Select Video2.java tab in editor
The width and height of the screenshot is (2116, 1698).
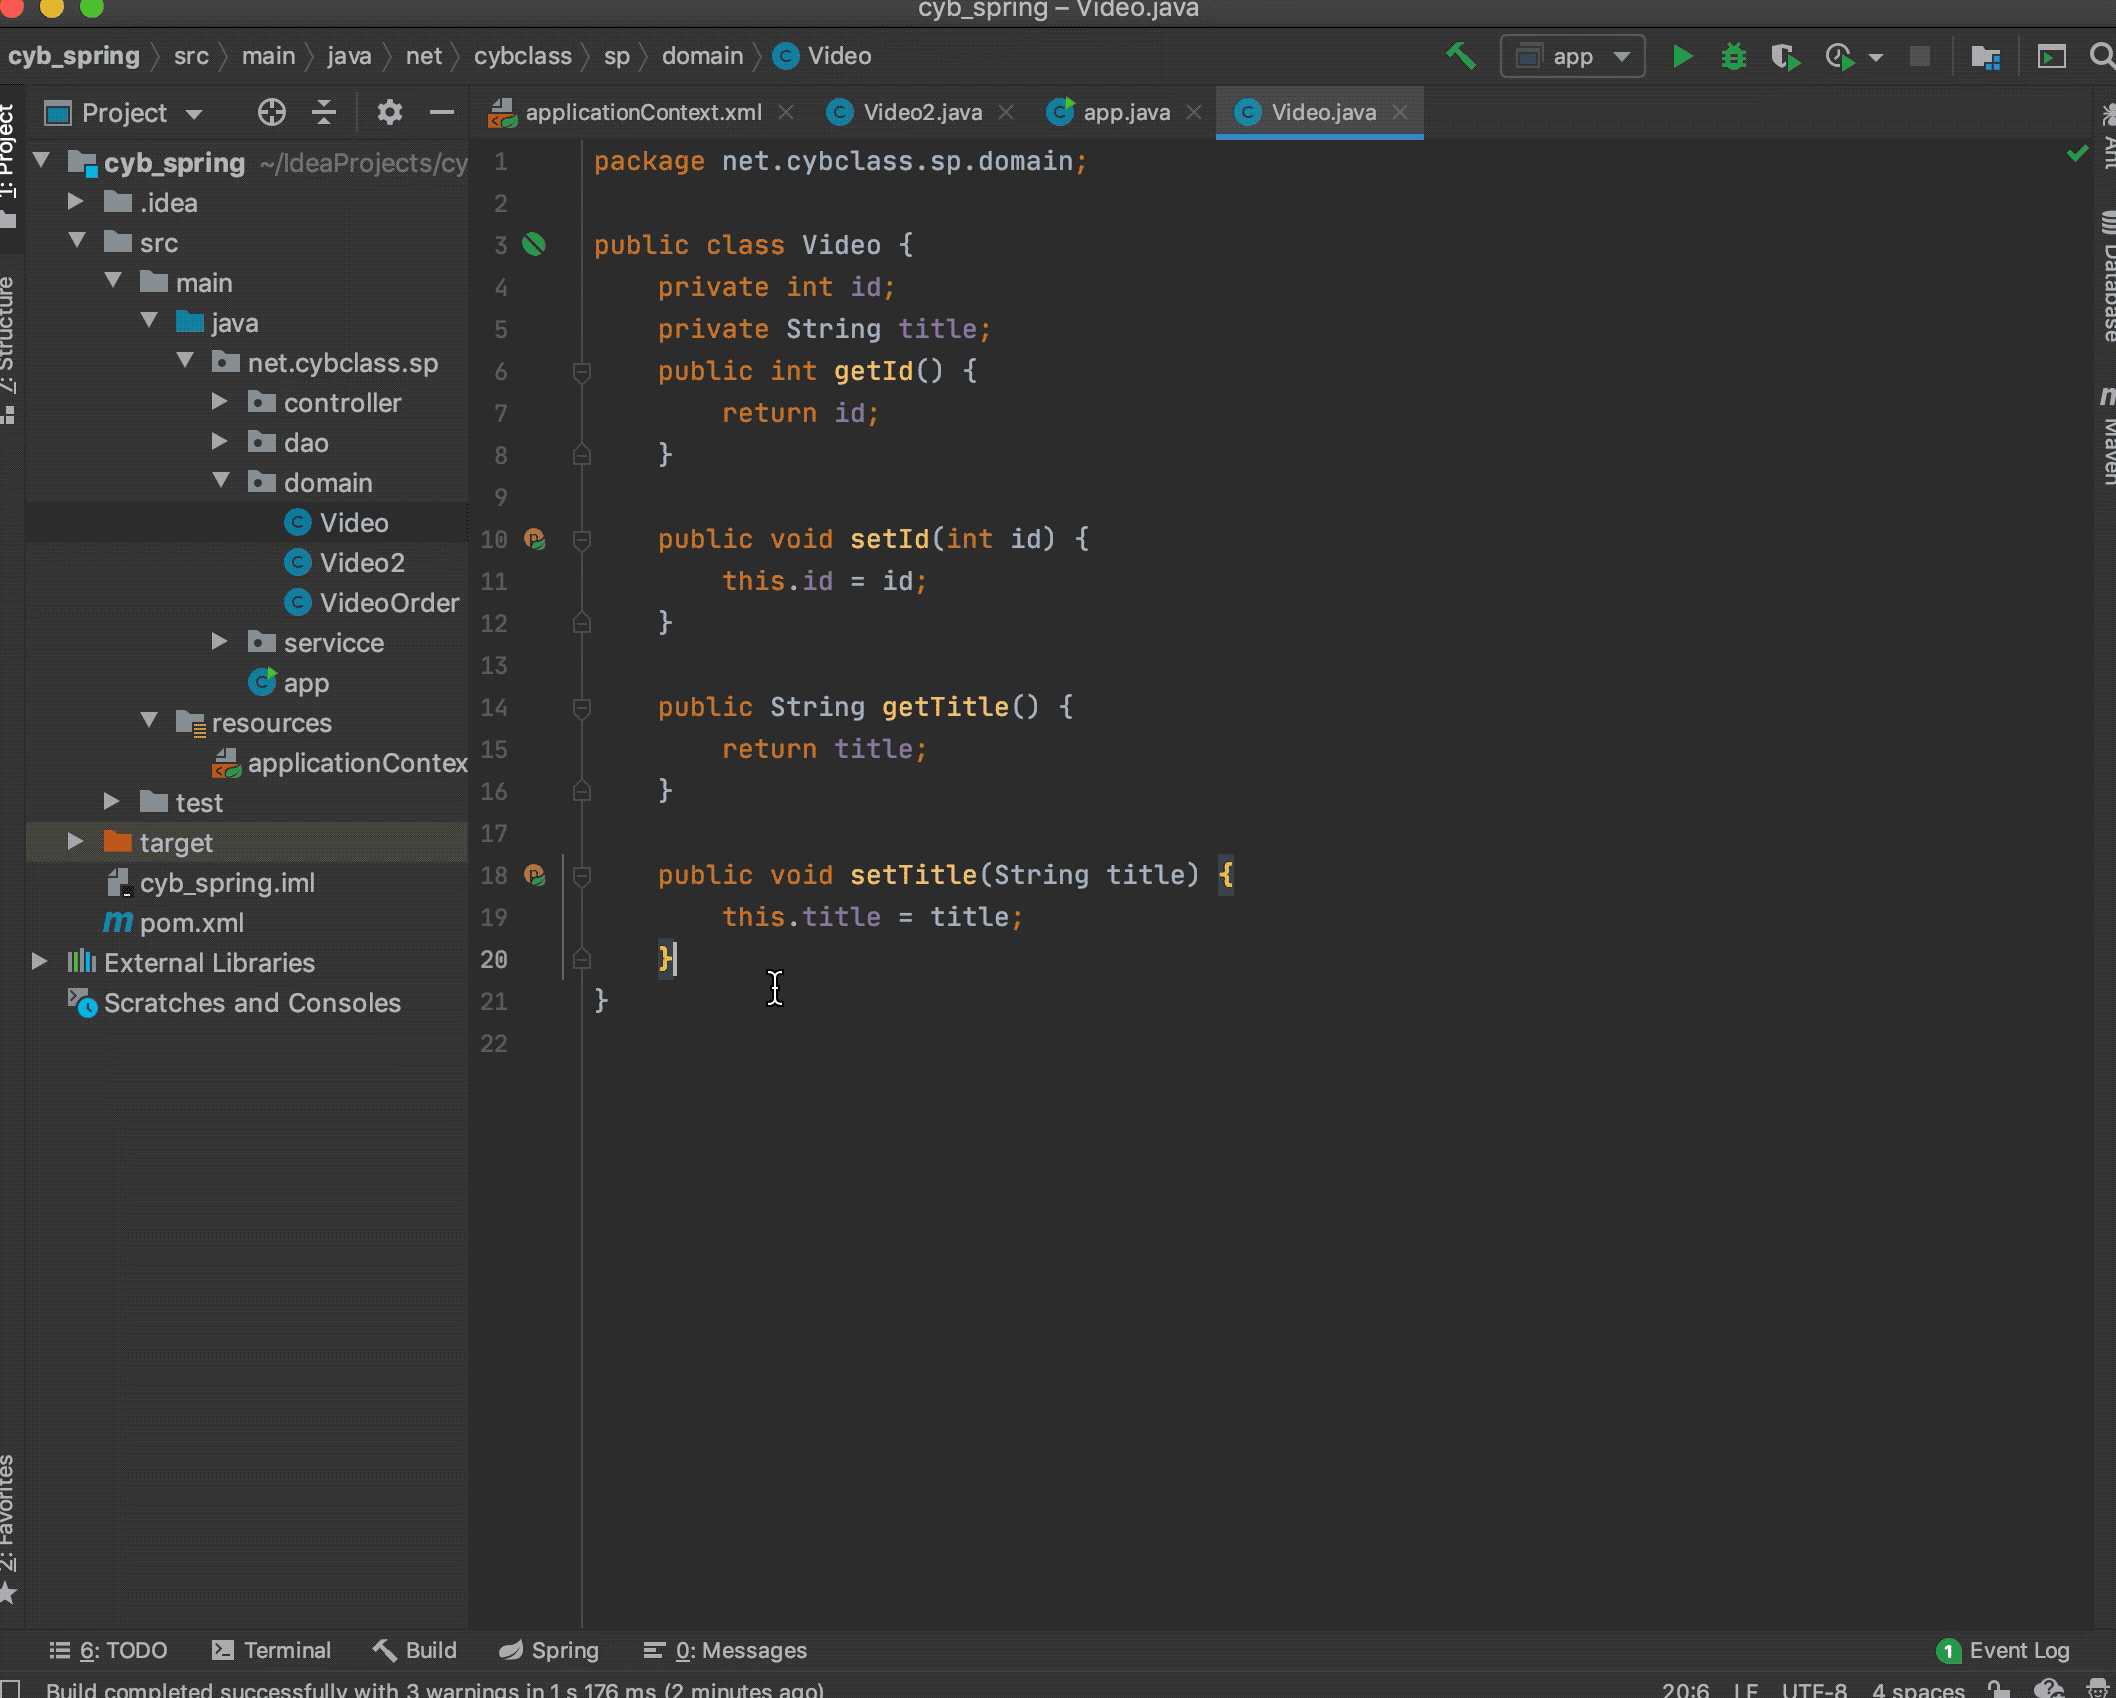coord(924,111)
